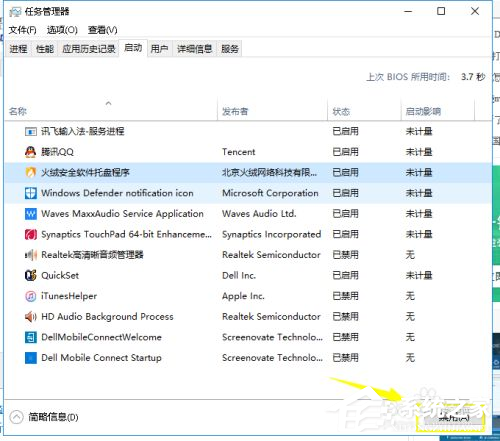Screen dimensions: 500x441
Task: Click the 北京火绒网络科技有限... publisher cell
Action: [270, 172]
